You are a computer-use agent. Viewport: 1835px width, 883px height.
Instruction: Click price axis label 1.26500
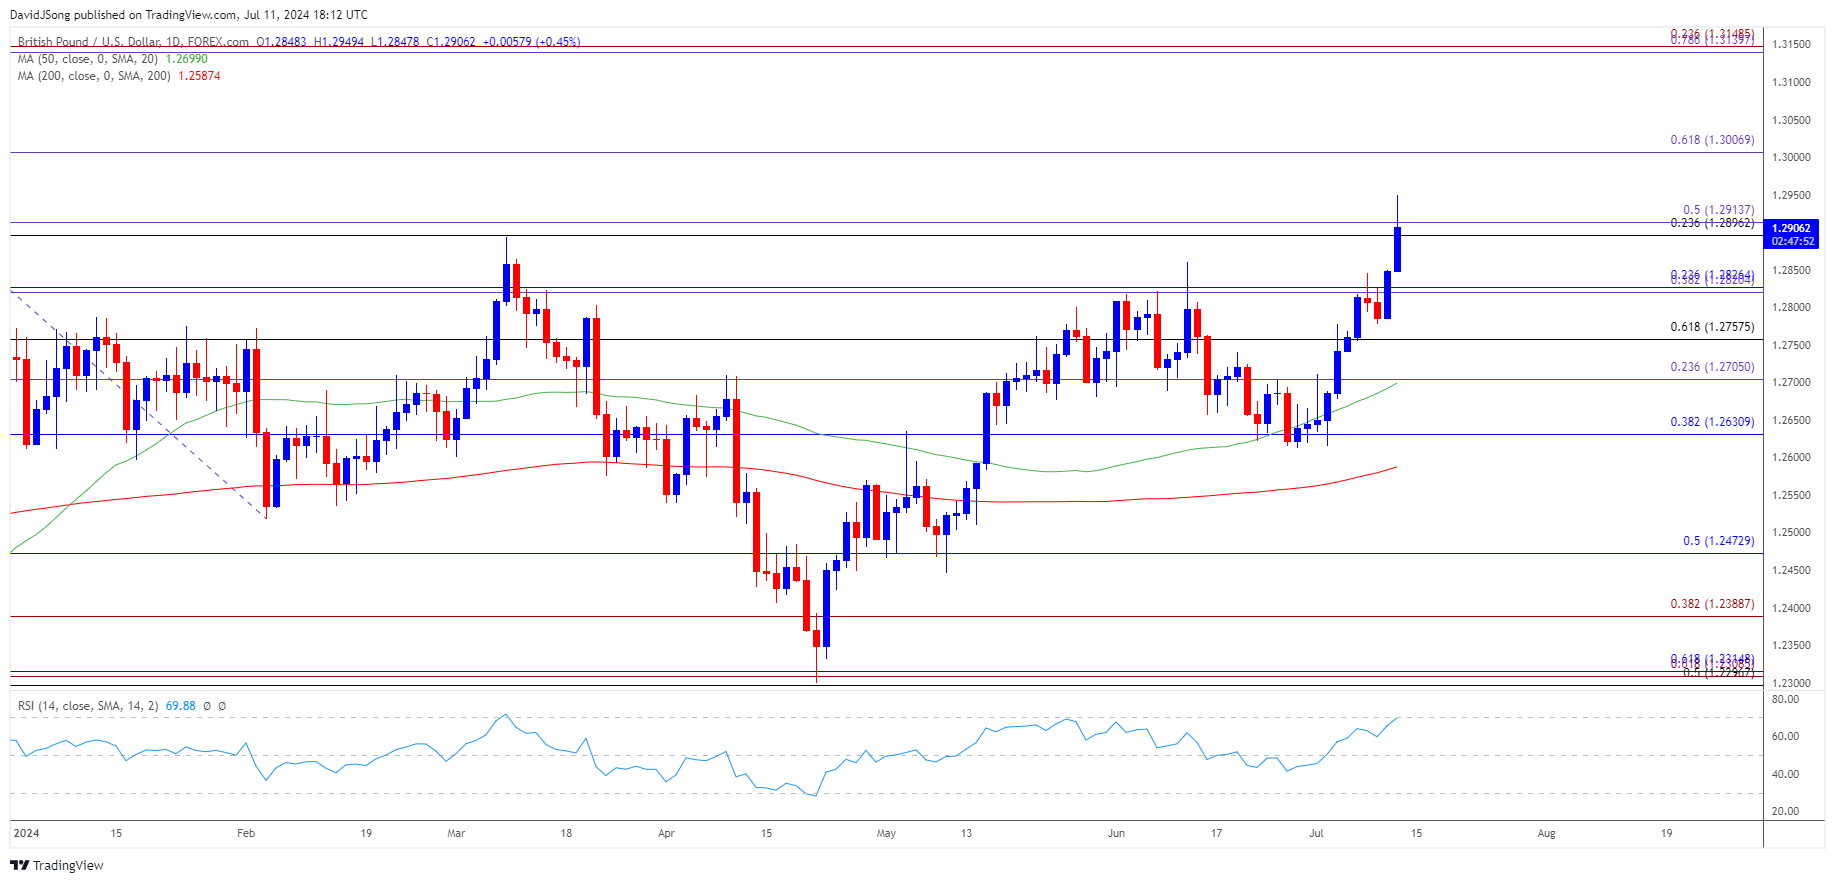point(1791,420)
